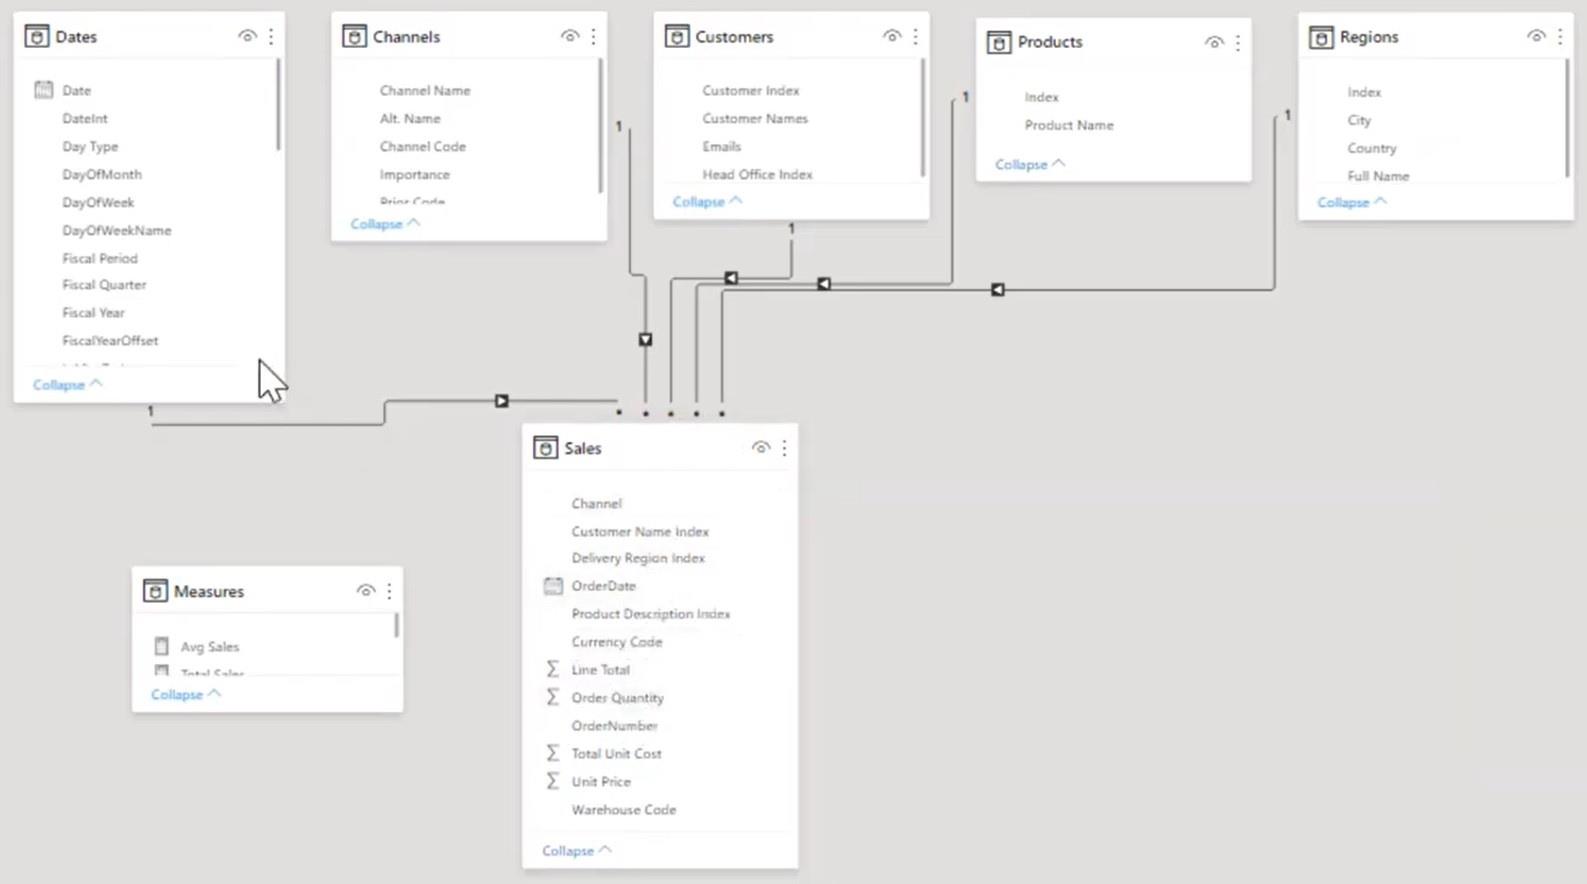The width and height of the screenshot is (1587, 884).
Task: Select FiscalYearOffset field in Dates
Action: 110,341
